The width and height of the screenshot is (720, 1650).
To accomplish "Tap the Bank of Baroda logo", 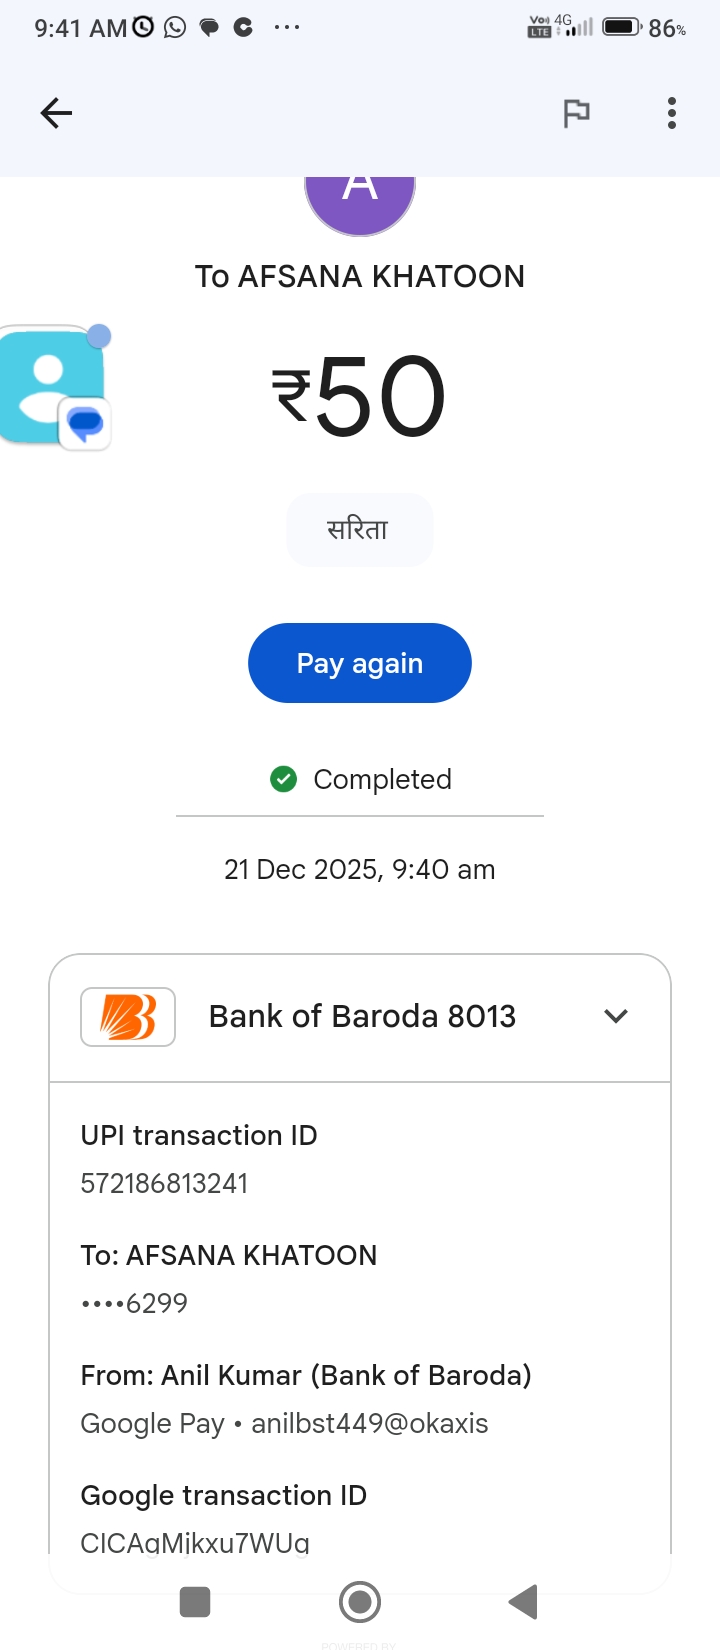I will 128,1017.
